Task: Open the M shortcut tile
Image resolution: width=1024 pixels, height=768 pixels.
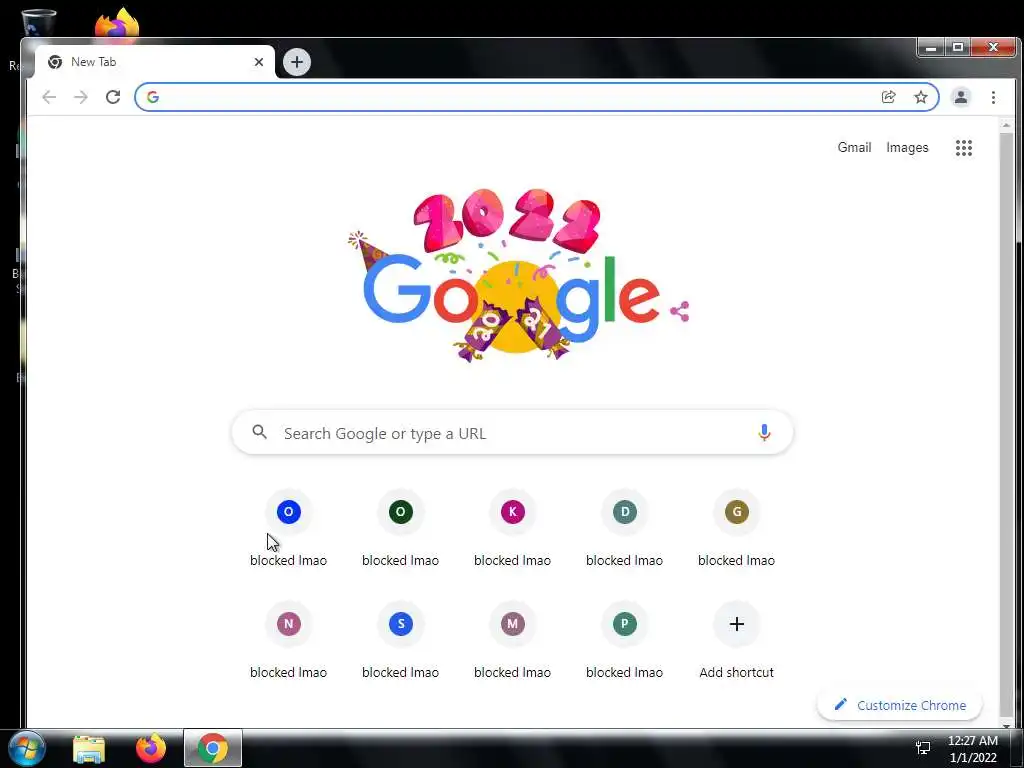Action: 513,641
